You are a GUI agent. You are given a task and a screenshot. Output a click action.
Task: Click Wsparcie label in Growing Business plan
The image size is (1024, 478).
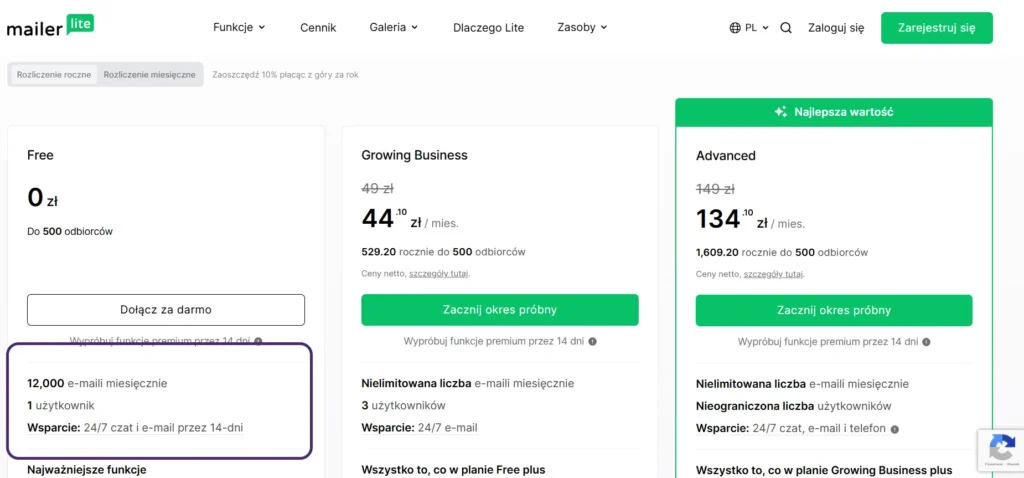(388, 428)
